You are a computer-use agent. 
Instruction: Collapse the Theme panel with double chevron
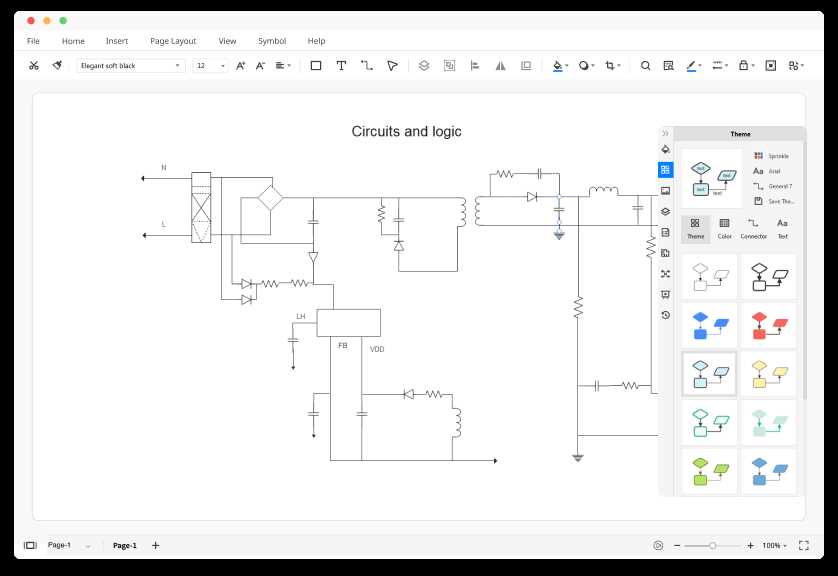[665, 133]
